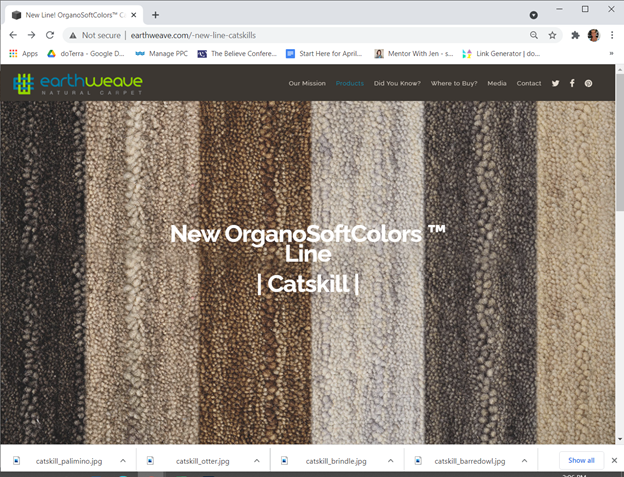Open the Apps grid shortcut

[x=23, y=53]
